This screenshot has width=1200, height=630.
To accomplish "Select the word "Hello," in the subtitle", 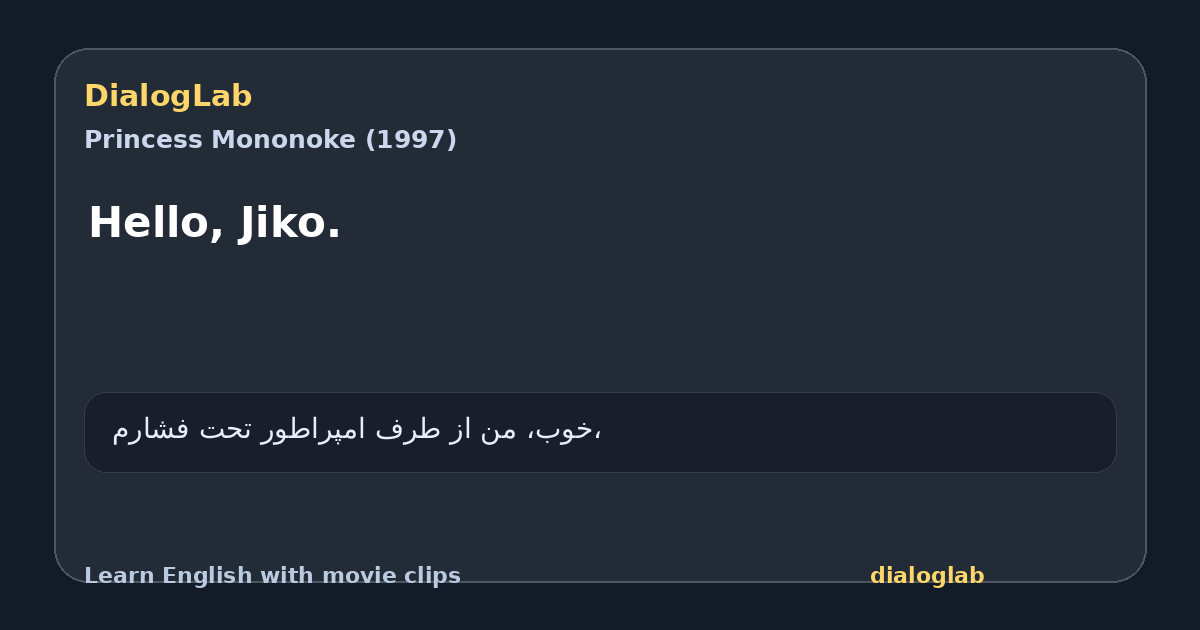I will 156,223.
